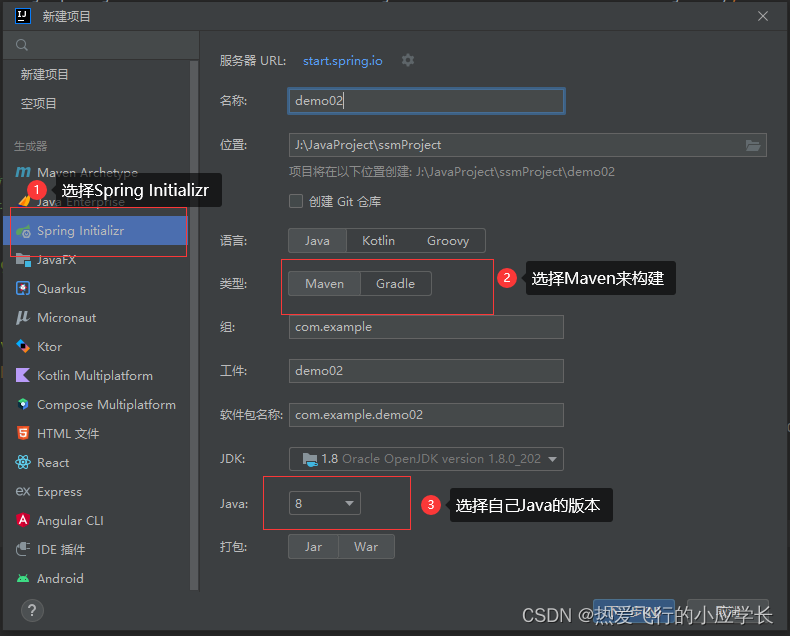The image size is (790, 636).
Task: Select Java as the language
Action: pos(317,241)
